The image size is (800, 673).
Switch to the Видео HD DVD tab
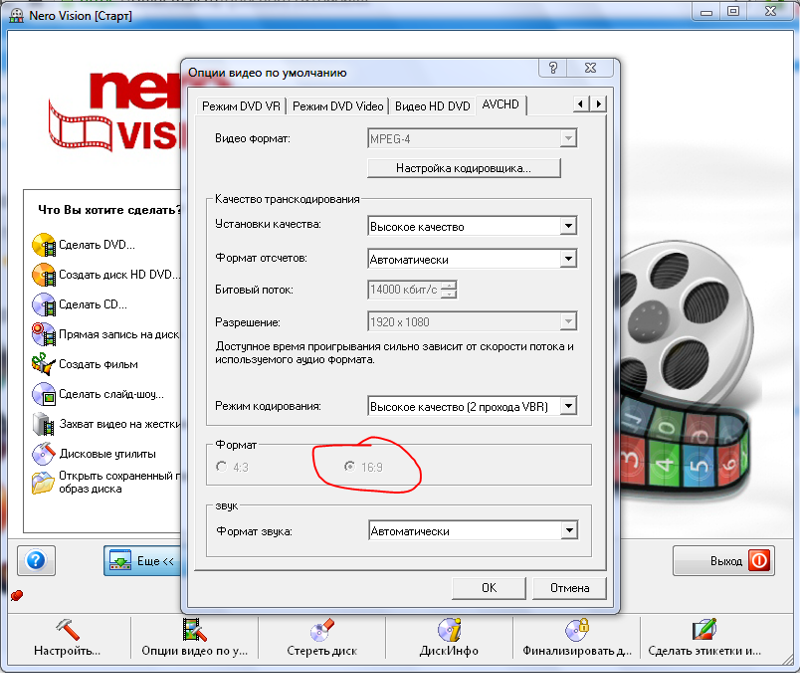[x=433, y=106]
